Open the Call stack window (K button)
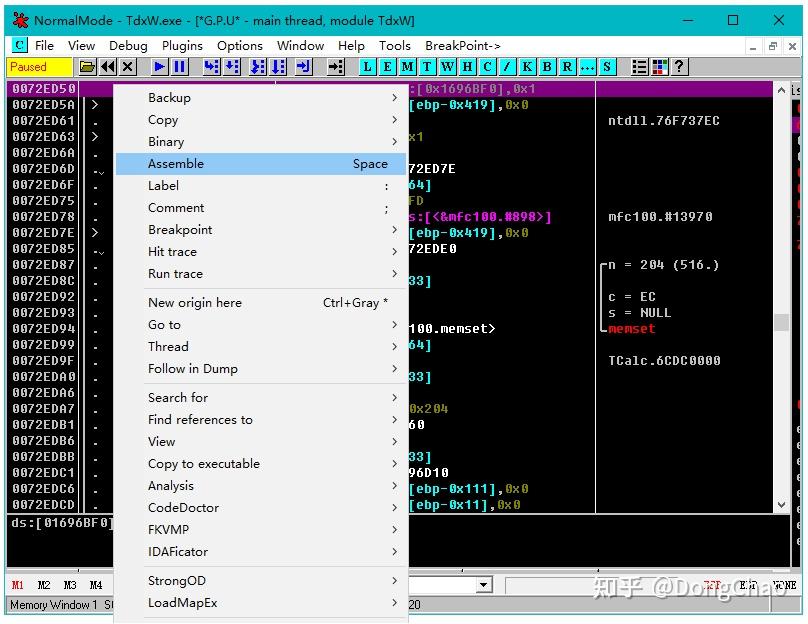Image resolution: width=808 pixels, height=624 pixels. 528,67
